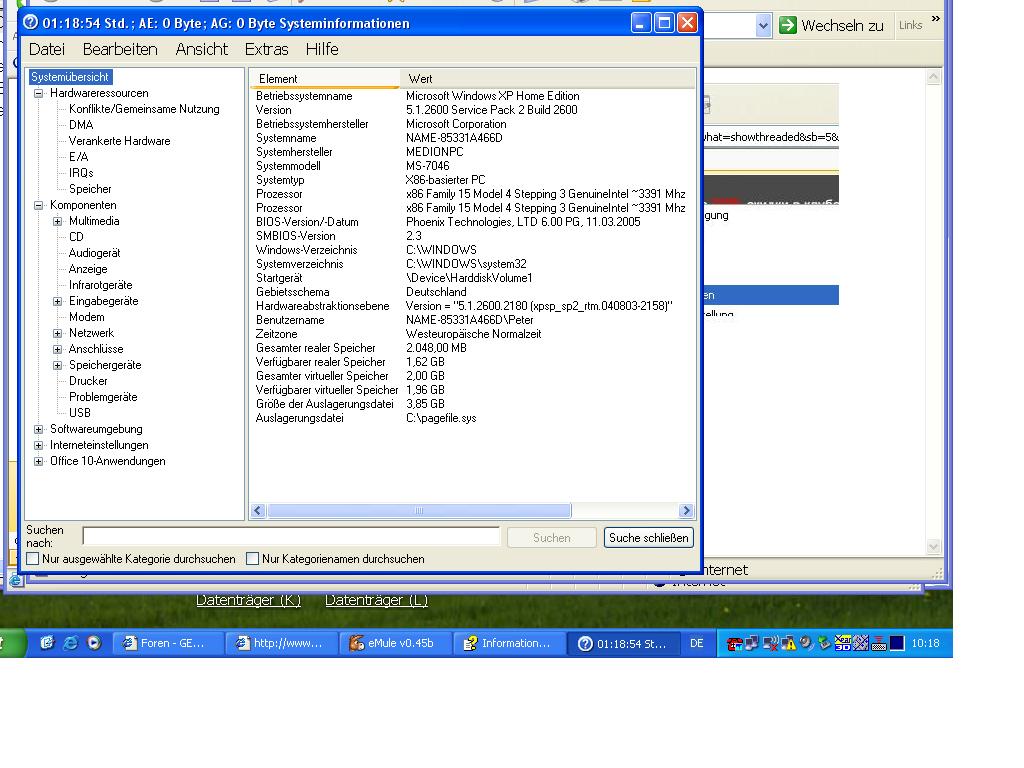Select 'Verankerte Hardware' tree item
The width and height of the screenshot is (1024, 768).
pyautogui.click(x=120, y=141)
